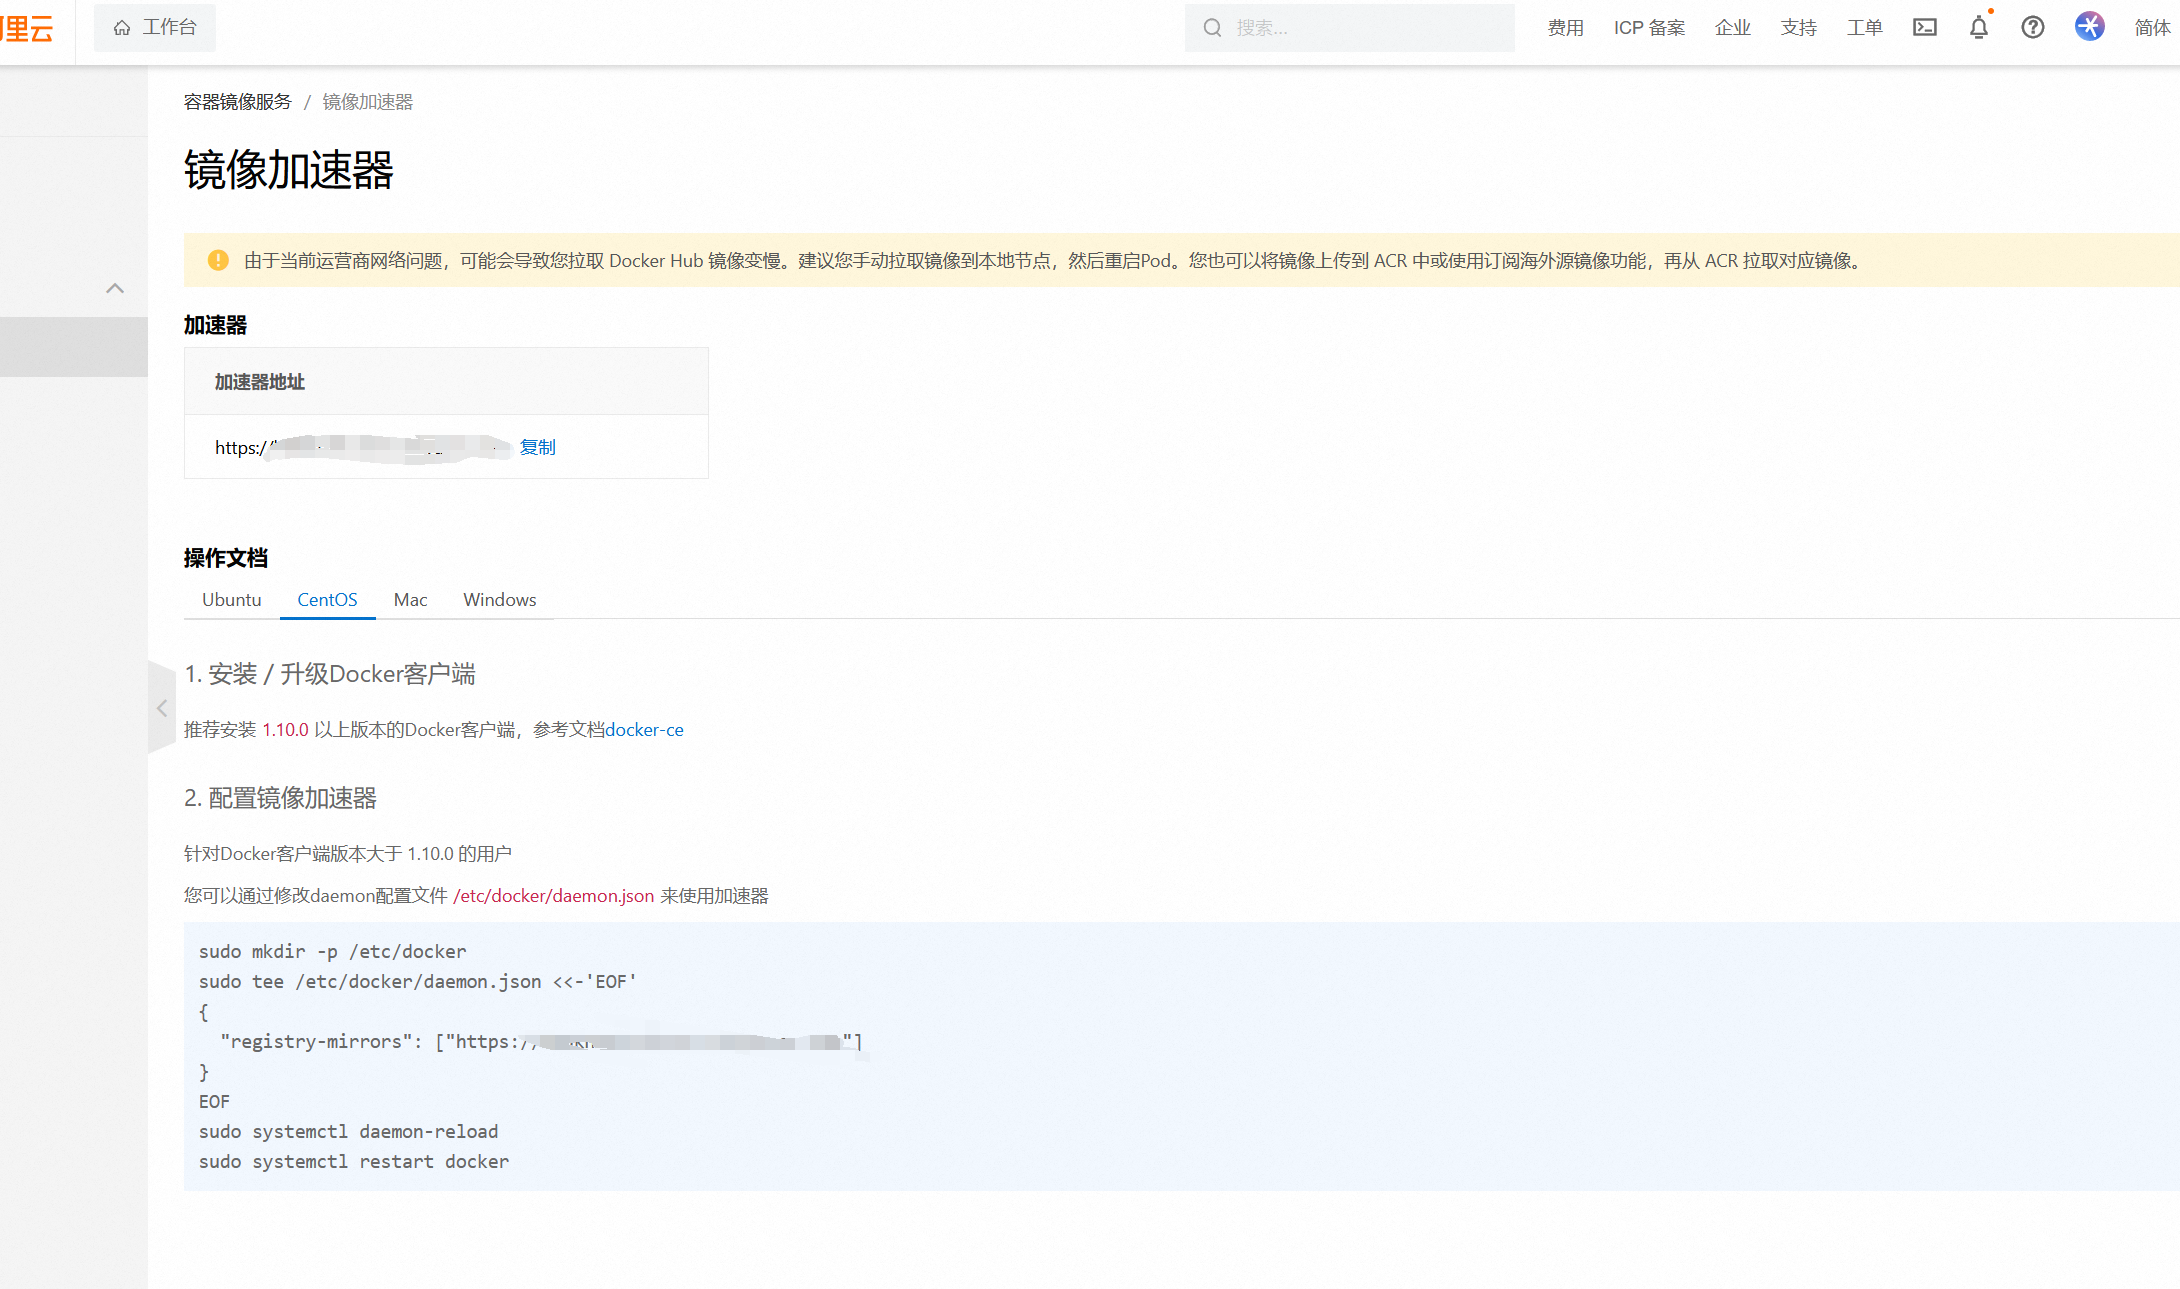Click the orange warning icon in notice
The width and height of the screenshot is (2180, 1289).
[218, 260]
